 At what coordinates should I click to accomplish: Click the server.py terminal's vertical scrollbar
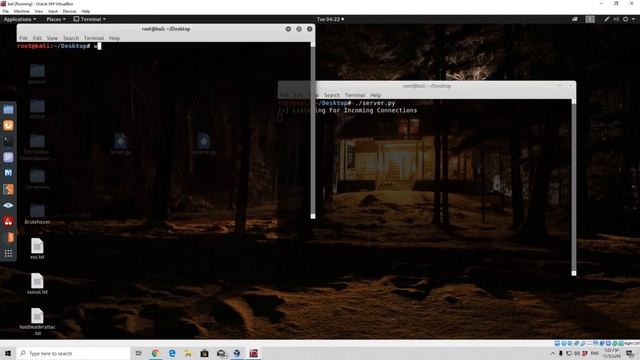click(574, 187)
